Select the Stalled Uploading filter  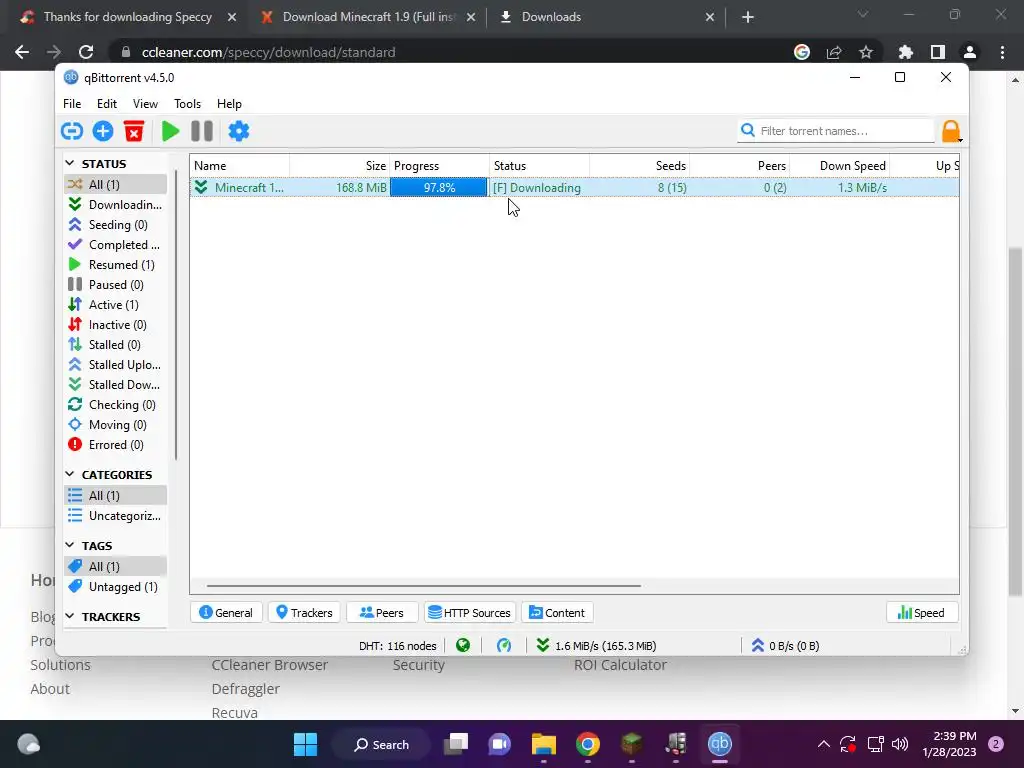(116, 364)
